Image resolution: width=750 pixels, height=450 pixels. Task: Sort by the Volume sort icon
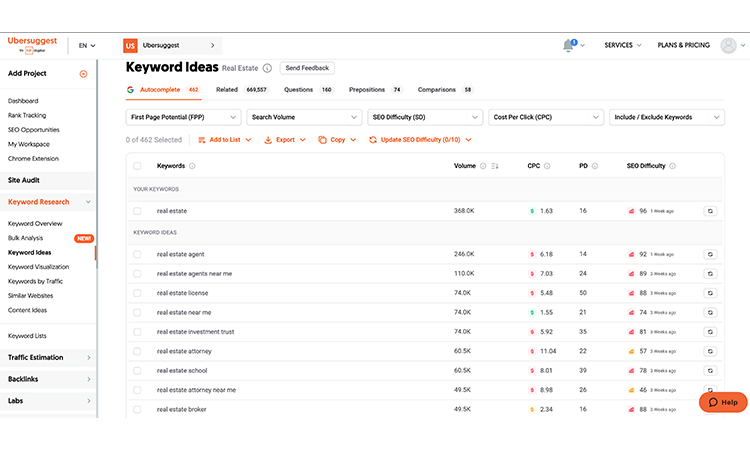[495, 166]
